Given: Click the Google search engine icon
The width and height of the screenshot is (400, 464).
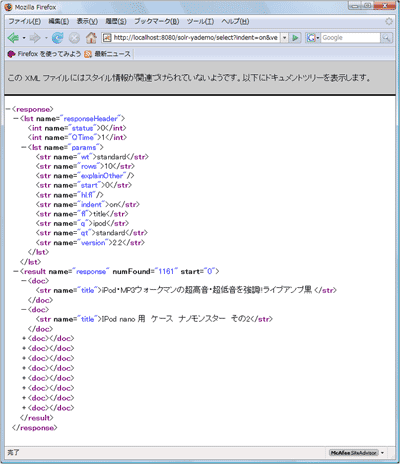Looking at the screenshot, I should (x=311, y=38).
